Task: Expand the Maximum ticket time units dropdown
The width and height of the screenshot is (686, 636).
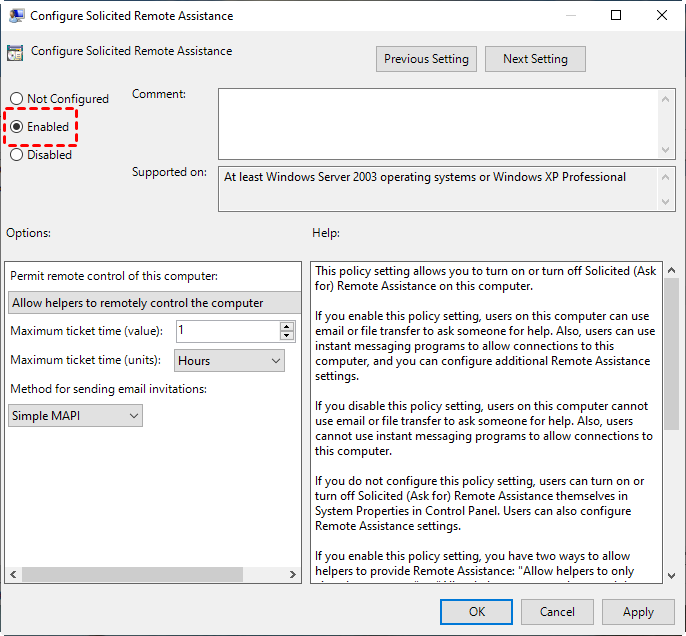Action: pyautogui.click(x=229, y=361)
